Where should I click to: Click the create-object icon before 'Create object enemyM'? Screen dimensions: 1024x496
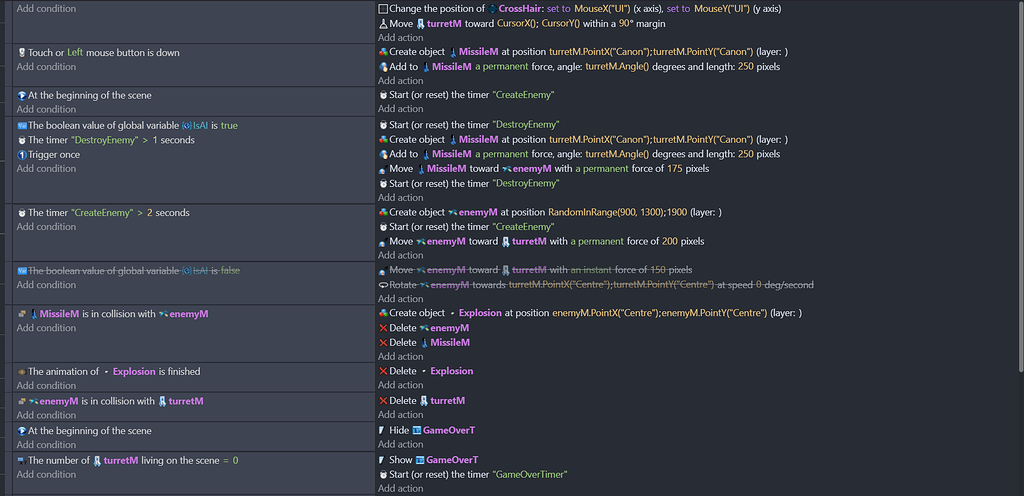click(x=383, y=212)
